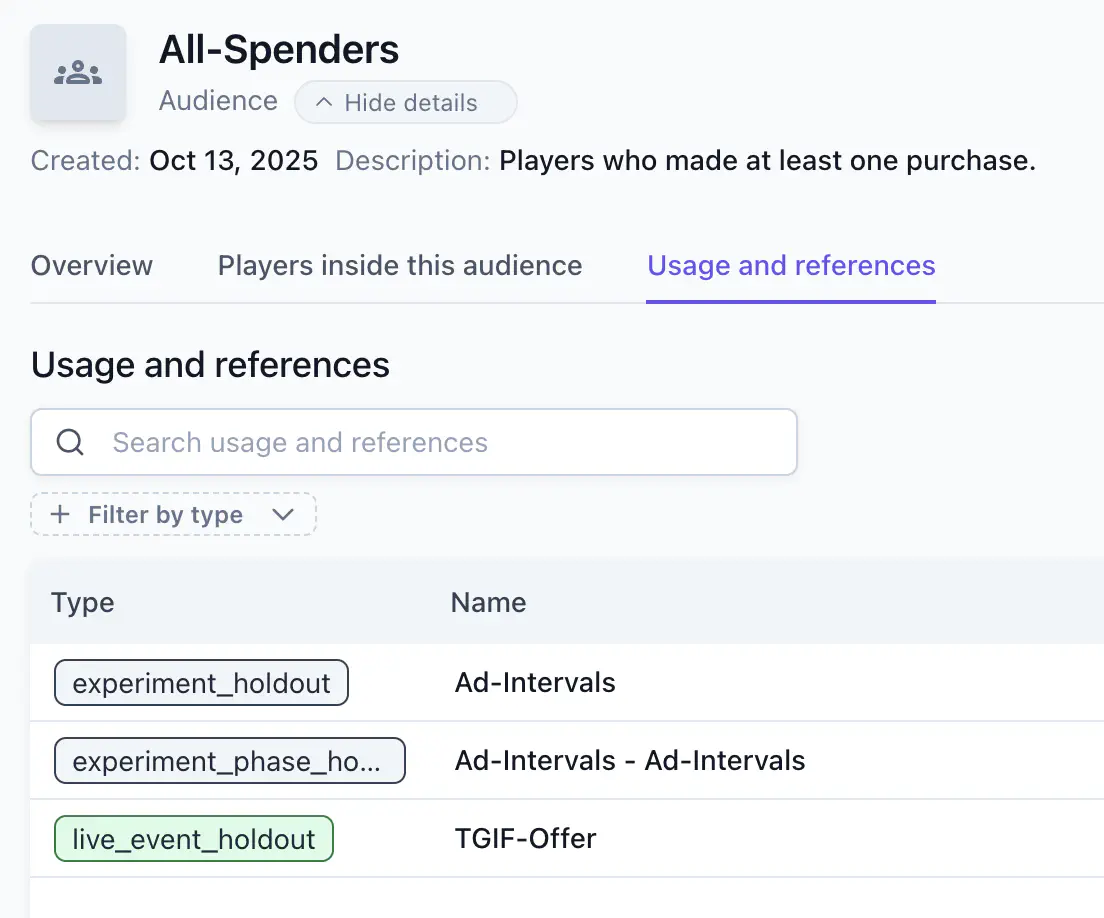Click the chevron icon inside Hide details chip

click(x=322, y=102)
